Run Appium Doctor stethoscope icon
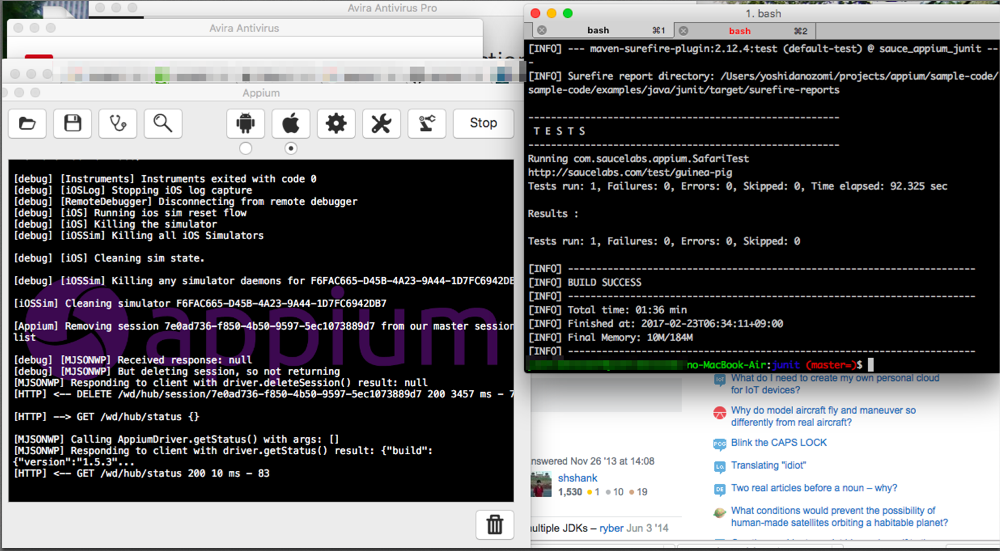 tap(118, 123)
